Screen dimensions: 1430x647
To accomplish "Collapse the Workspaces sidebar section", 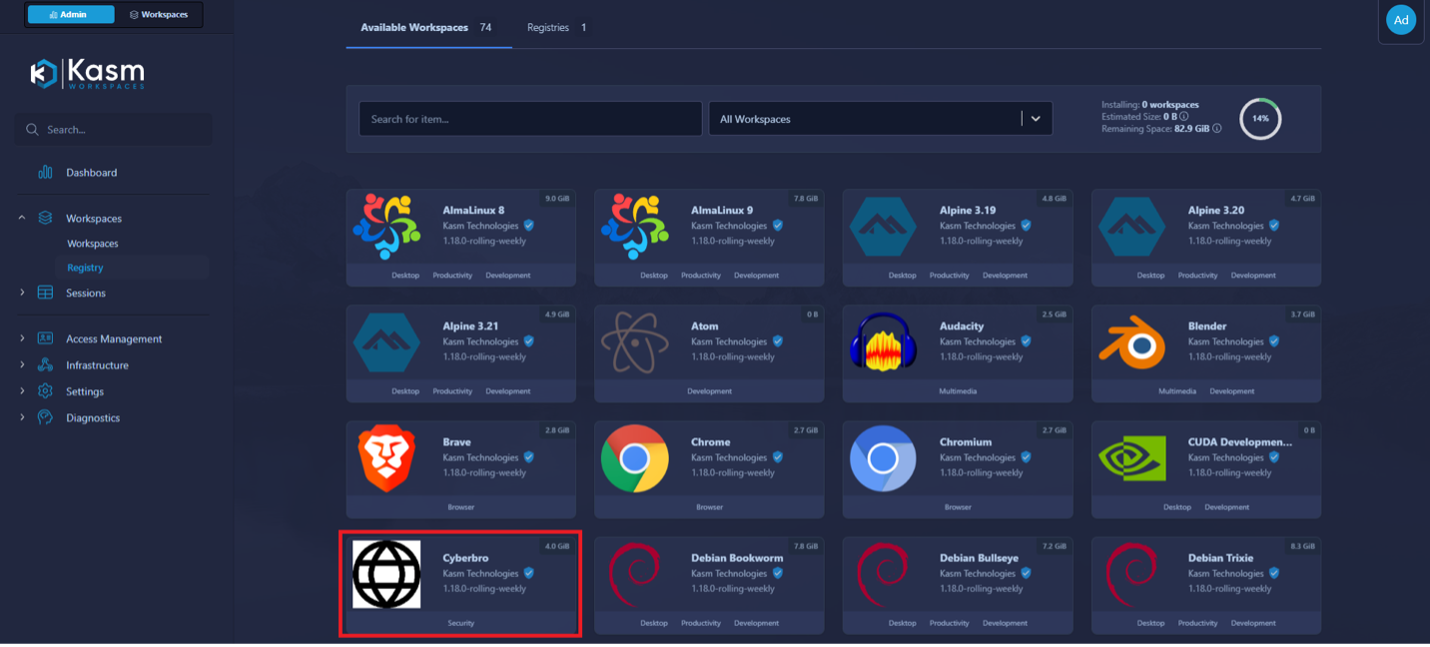I will click(22, 218).
